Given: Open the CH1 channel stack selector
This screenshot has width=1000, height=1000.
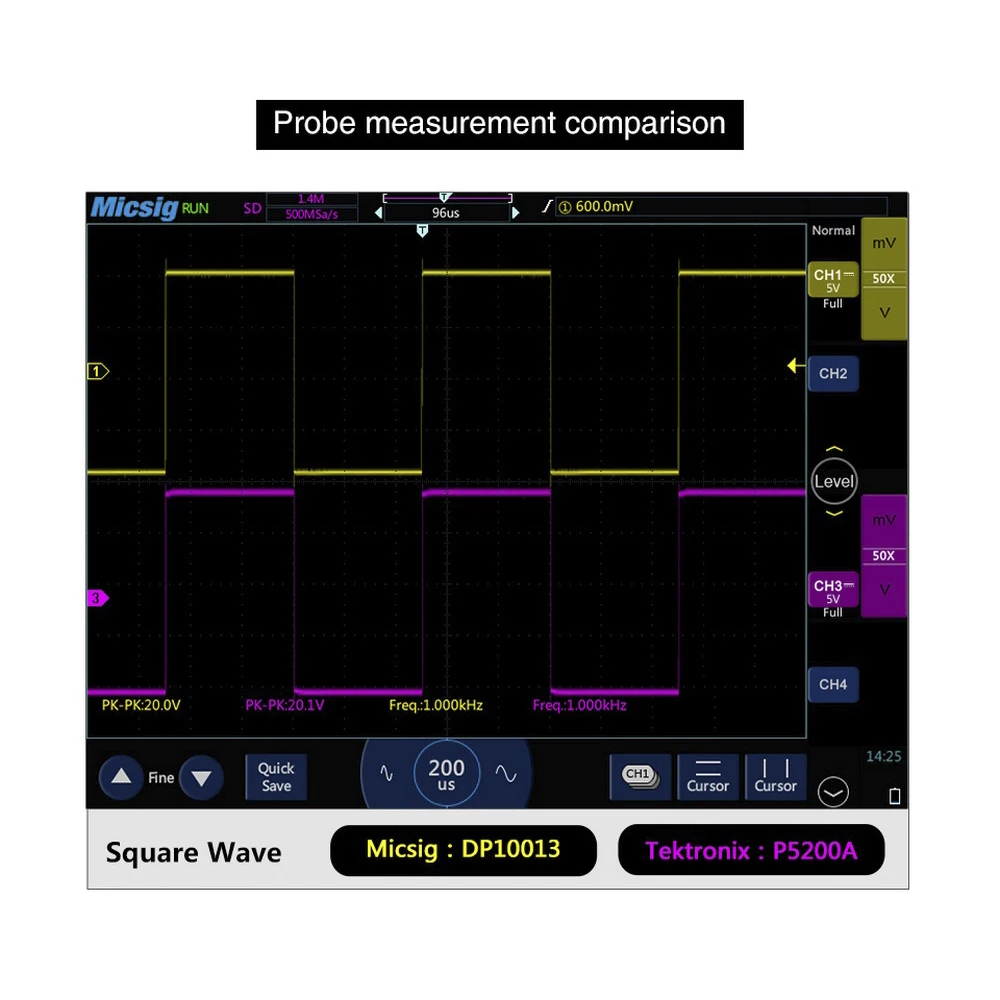Looking at the screenshot, I should [x=640, y=776].
